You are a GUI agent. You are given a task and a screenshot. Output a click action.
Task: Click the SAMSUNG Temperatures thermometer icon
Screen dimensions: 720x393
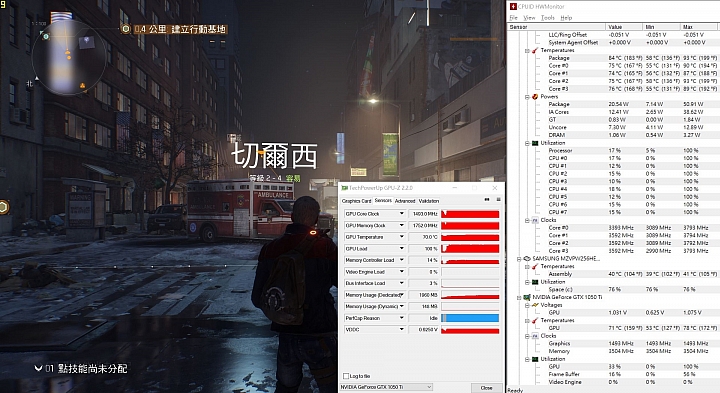point(535,266)
